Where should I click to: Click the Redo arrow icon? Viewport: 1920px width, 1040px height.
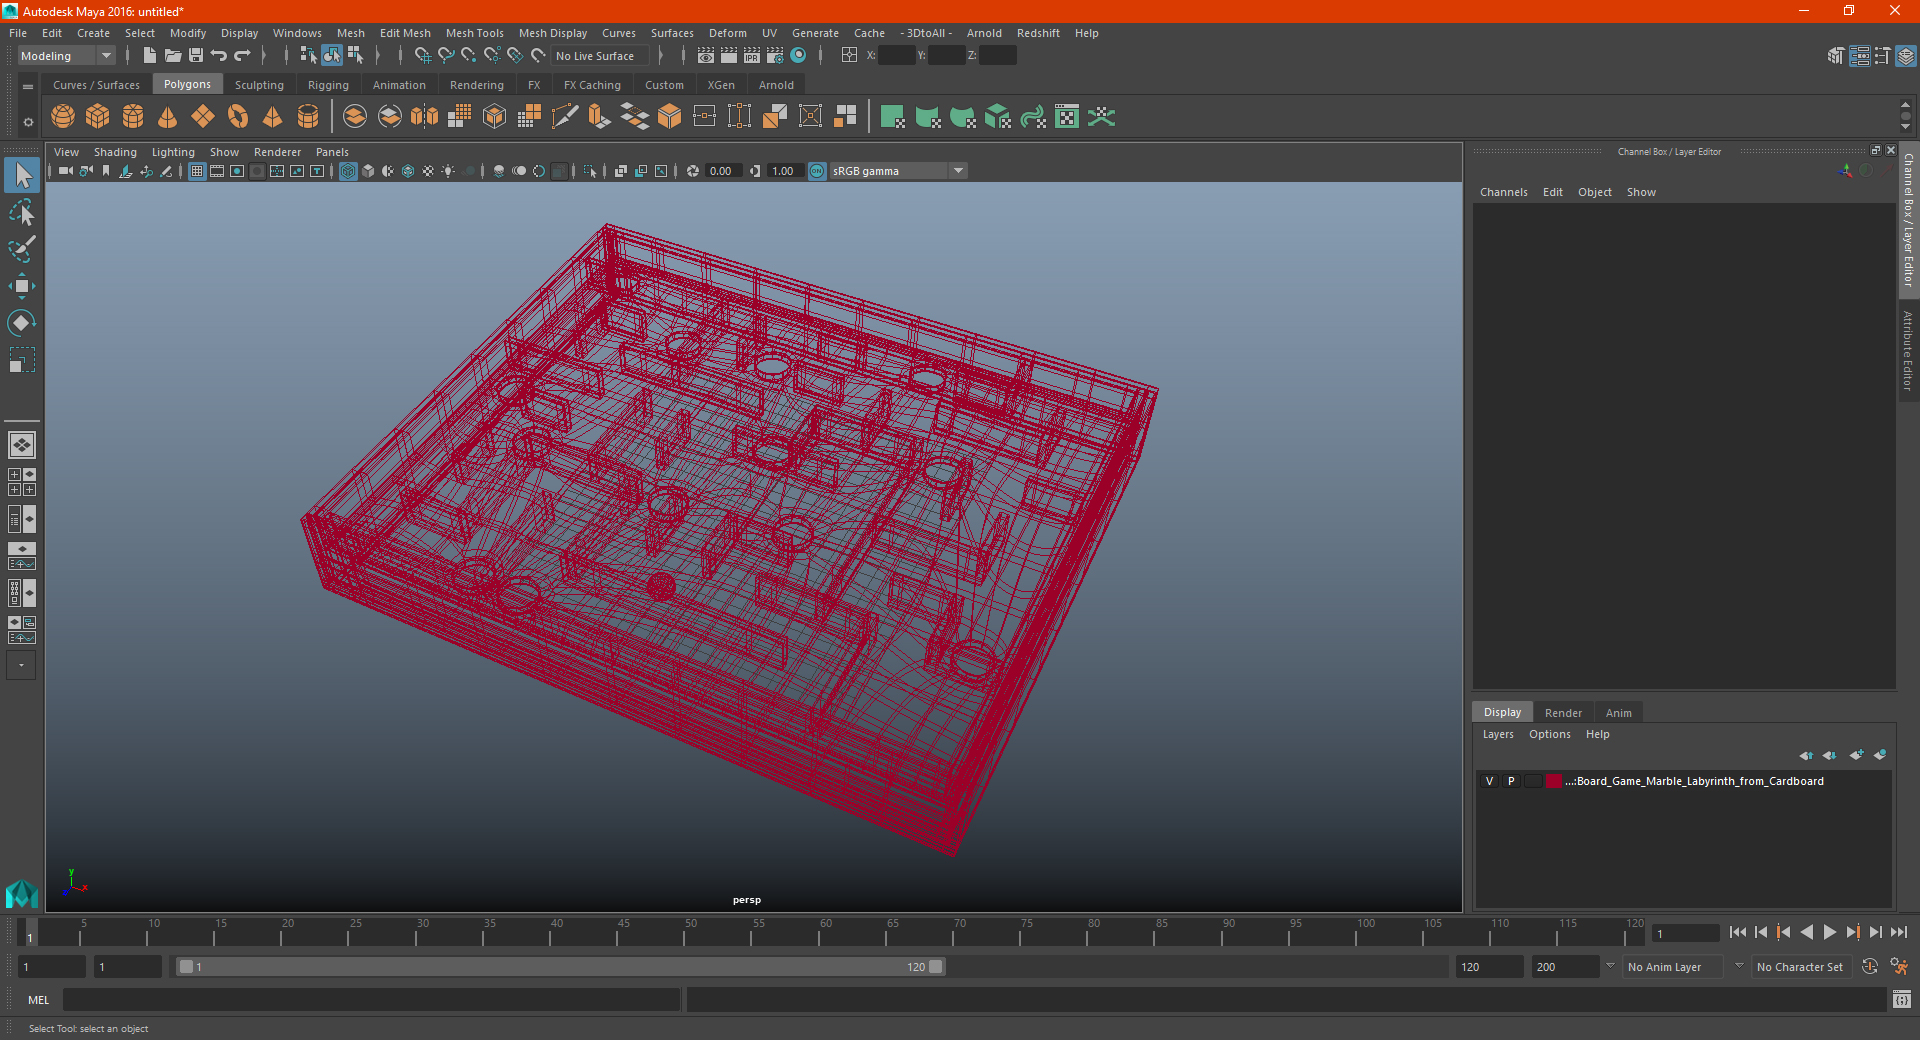coord(242,56)
